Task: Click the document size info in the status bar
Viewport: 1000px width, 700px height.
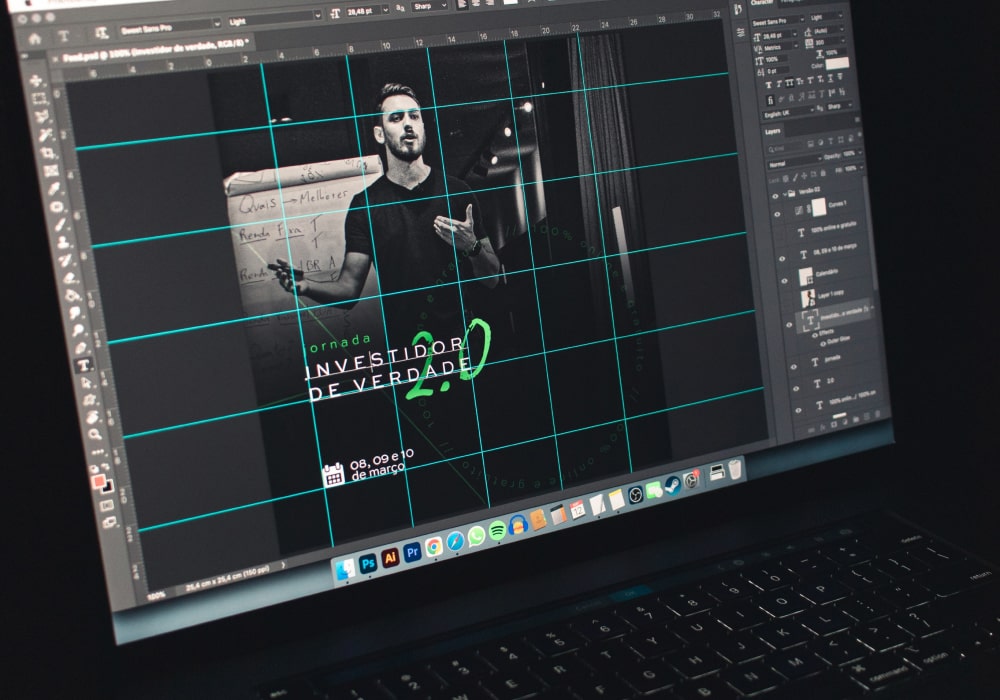Action: (x=228, y=580)
